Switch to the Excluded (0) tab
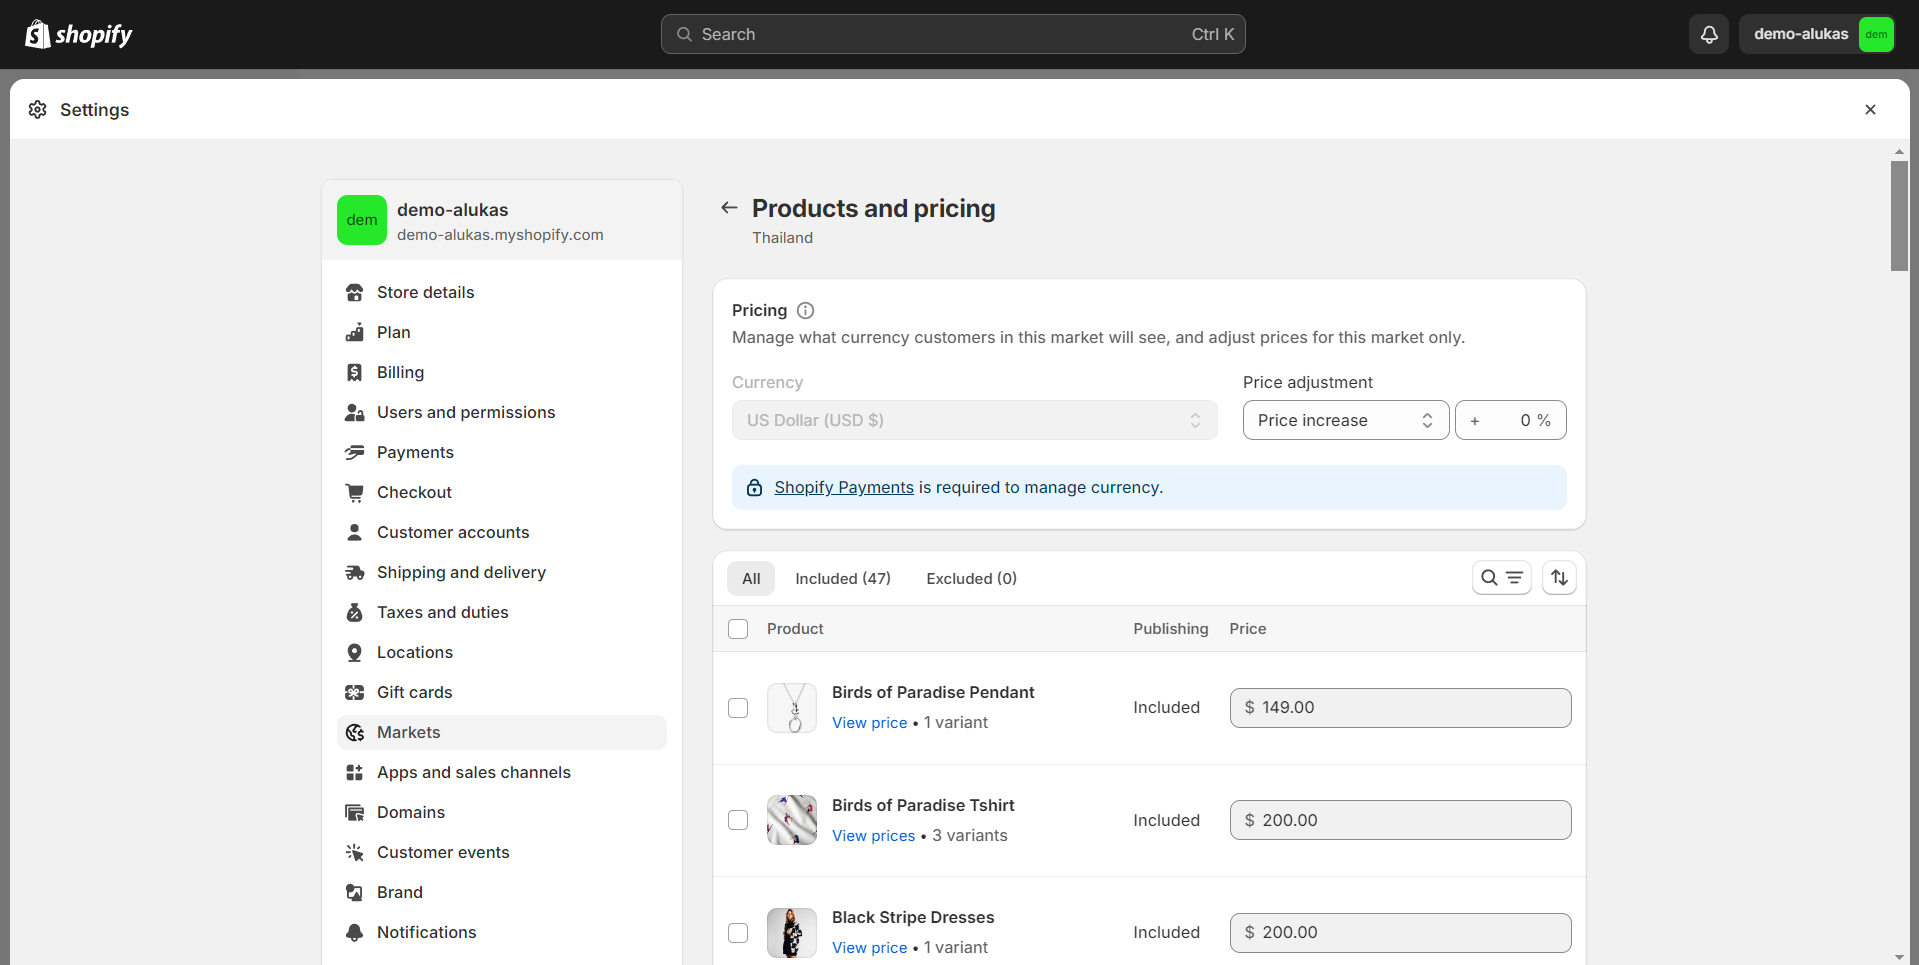1919x965 pixels. pyautogui.click(x=971, y=578)
